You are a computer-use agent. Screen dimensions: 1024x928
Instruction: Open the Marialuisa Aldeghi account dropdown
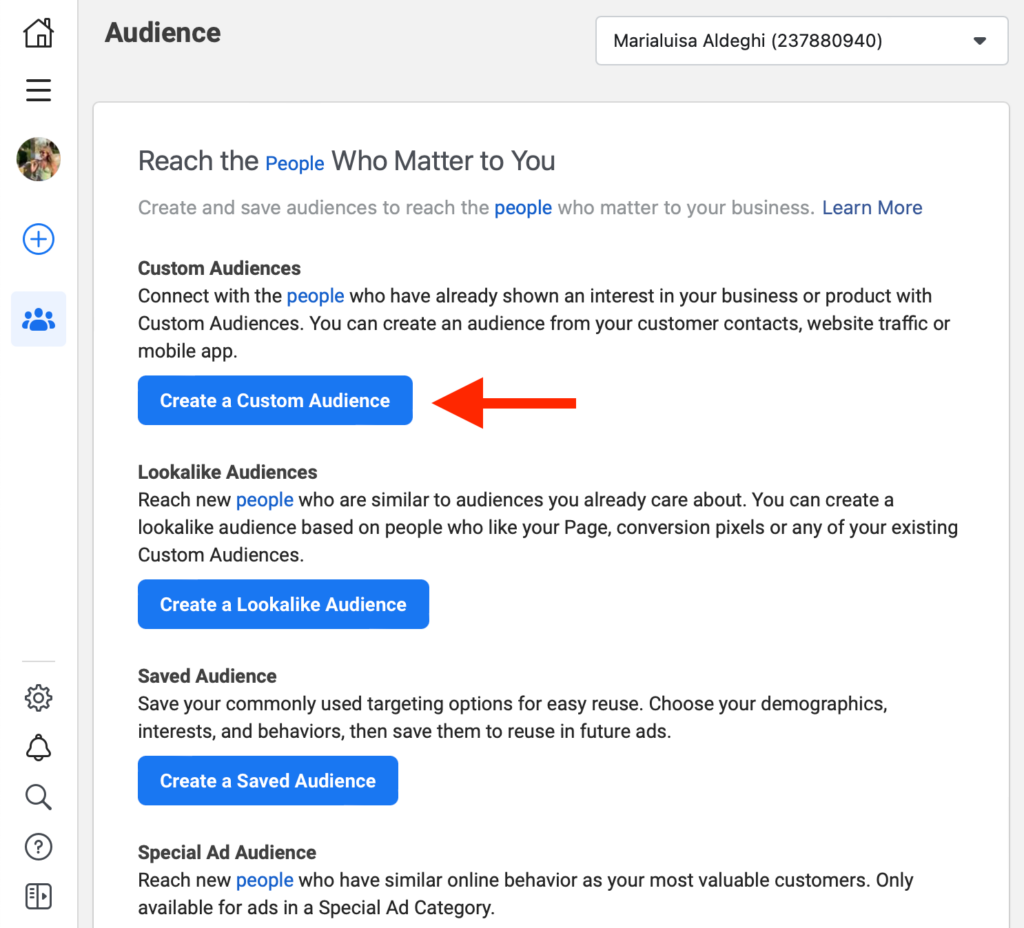[801, 41]
